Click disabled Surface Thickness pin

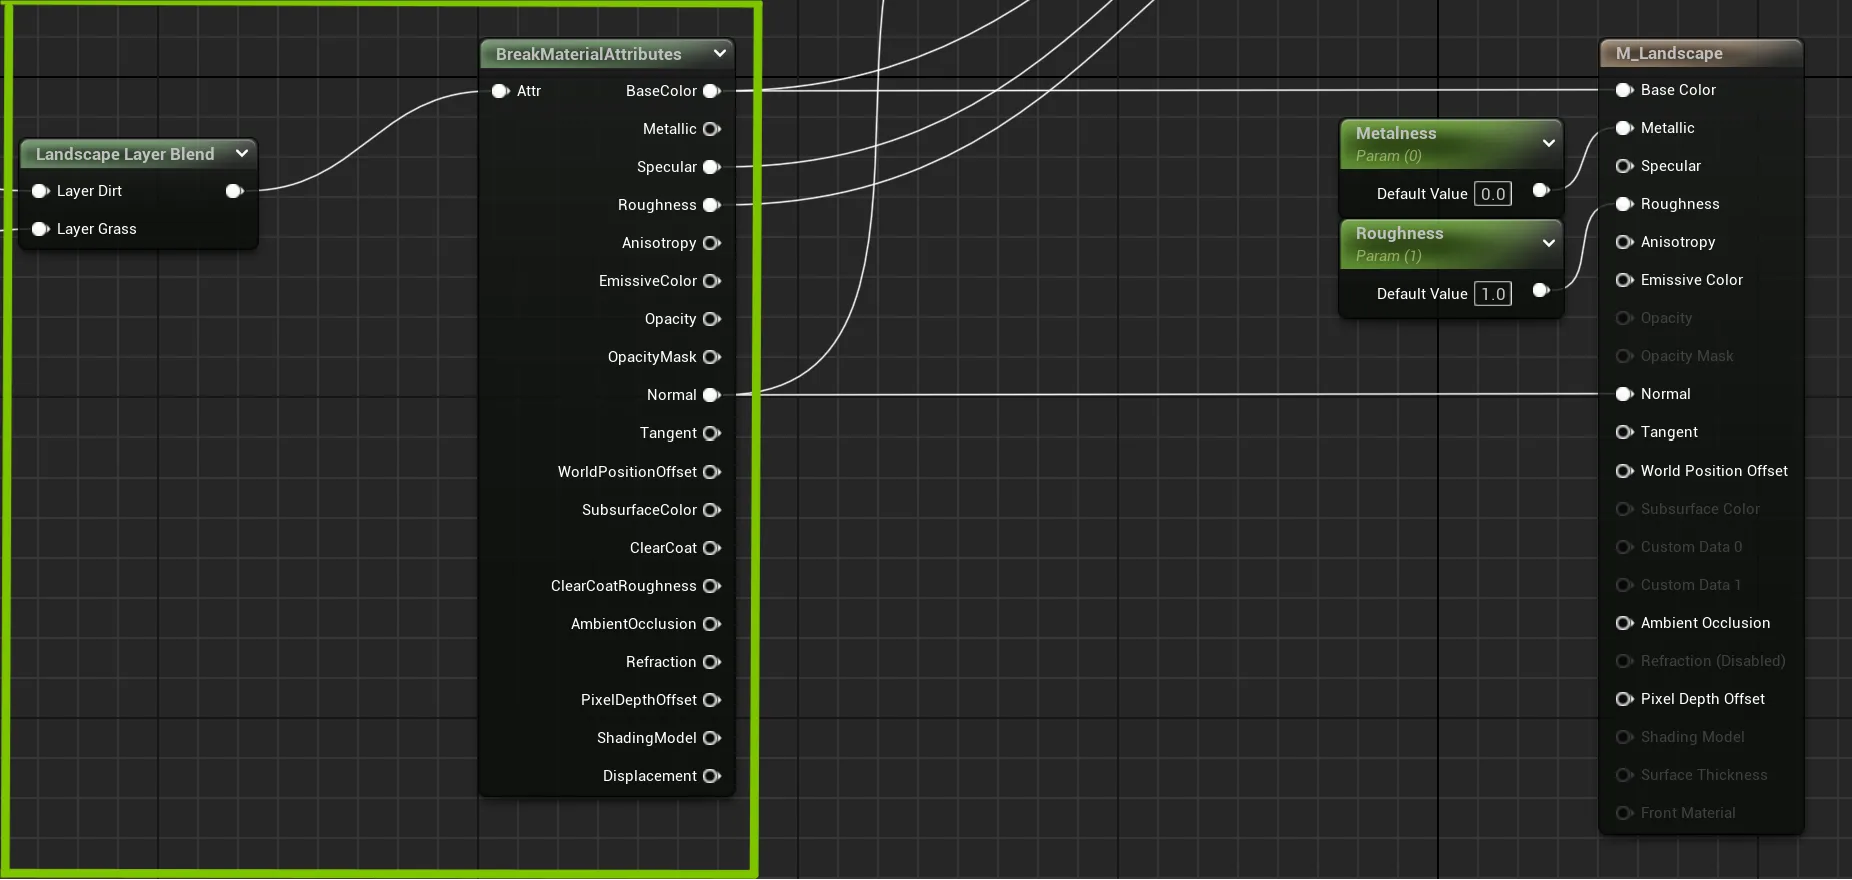tap(1625, 775)
